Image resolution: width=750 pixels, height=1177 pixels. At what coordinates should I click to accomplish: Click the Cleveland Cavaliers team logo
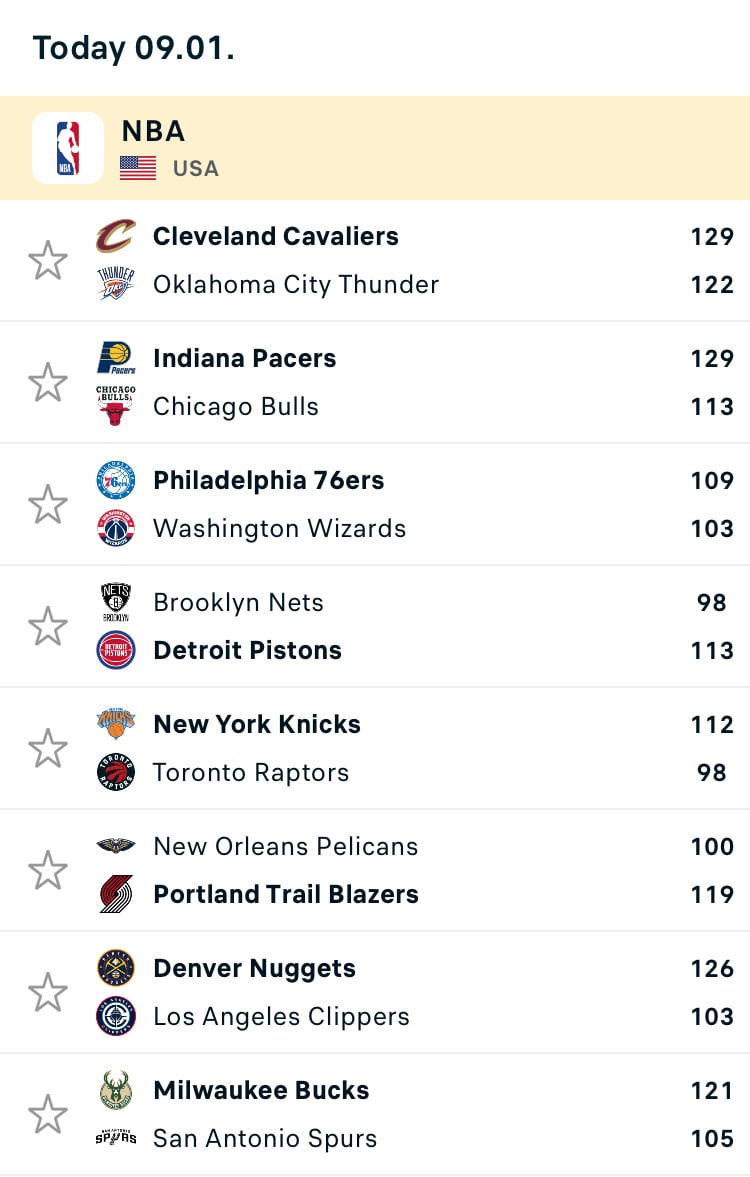(116, 237)
